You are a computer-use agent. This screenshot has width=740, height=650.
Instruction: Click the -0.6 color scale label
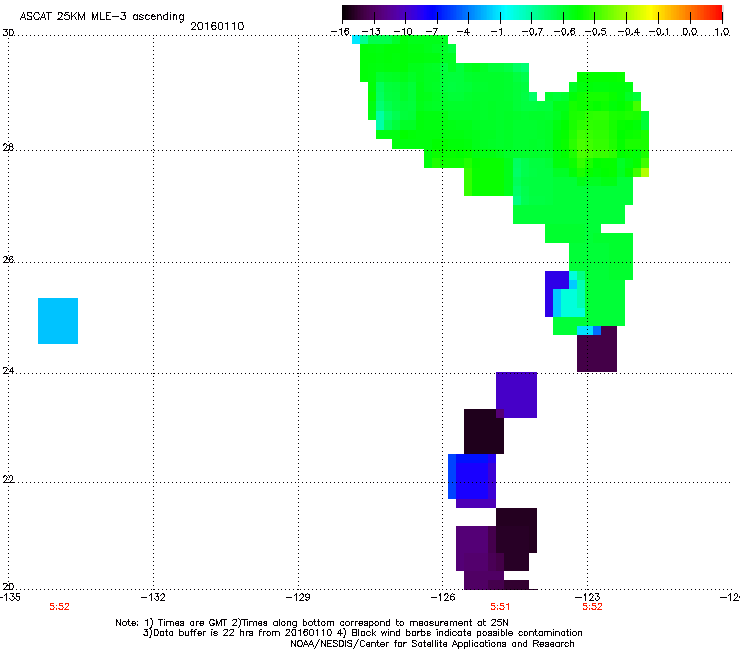564,32
